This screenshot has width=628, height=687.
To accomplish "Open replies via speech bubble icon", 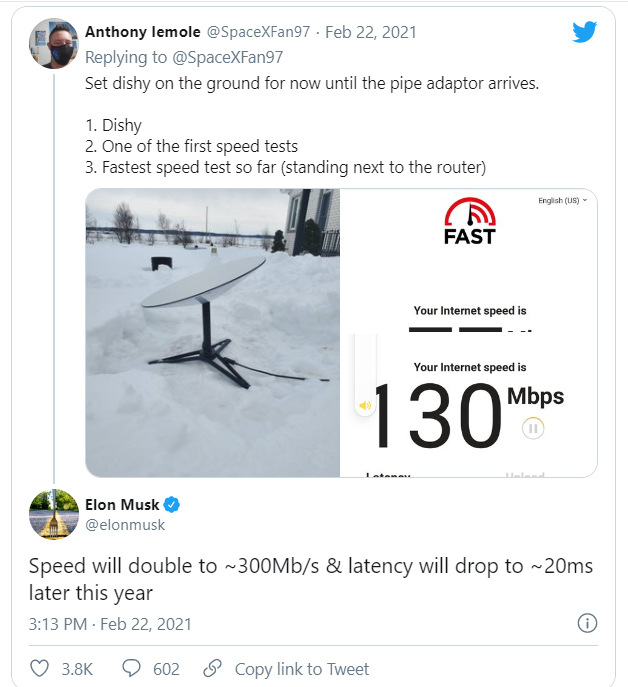I will [131, 668].
